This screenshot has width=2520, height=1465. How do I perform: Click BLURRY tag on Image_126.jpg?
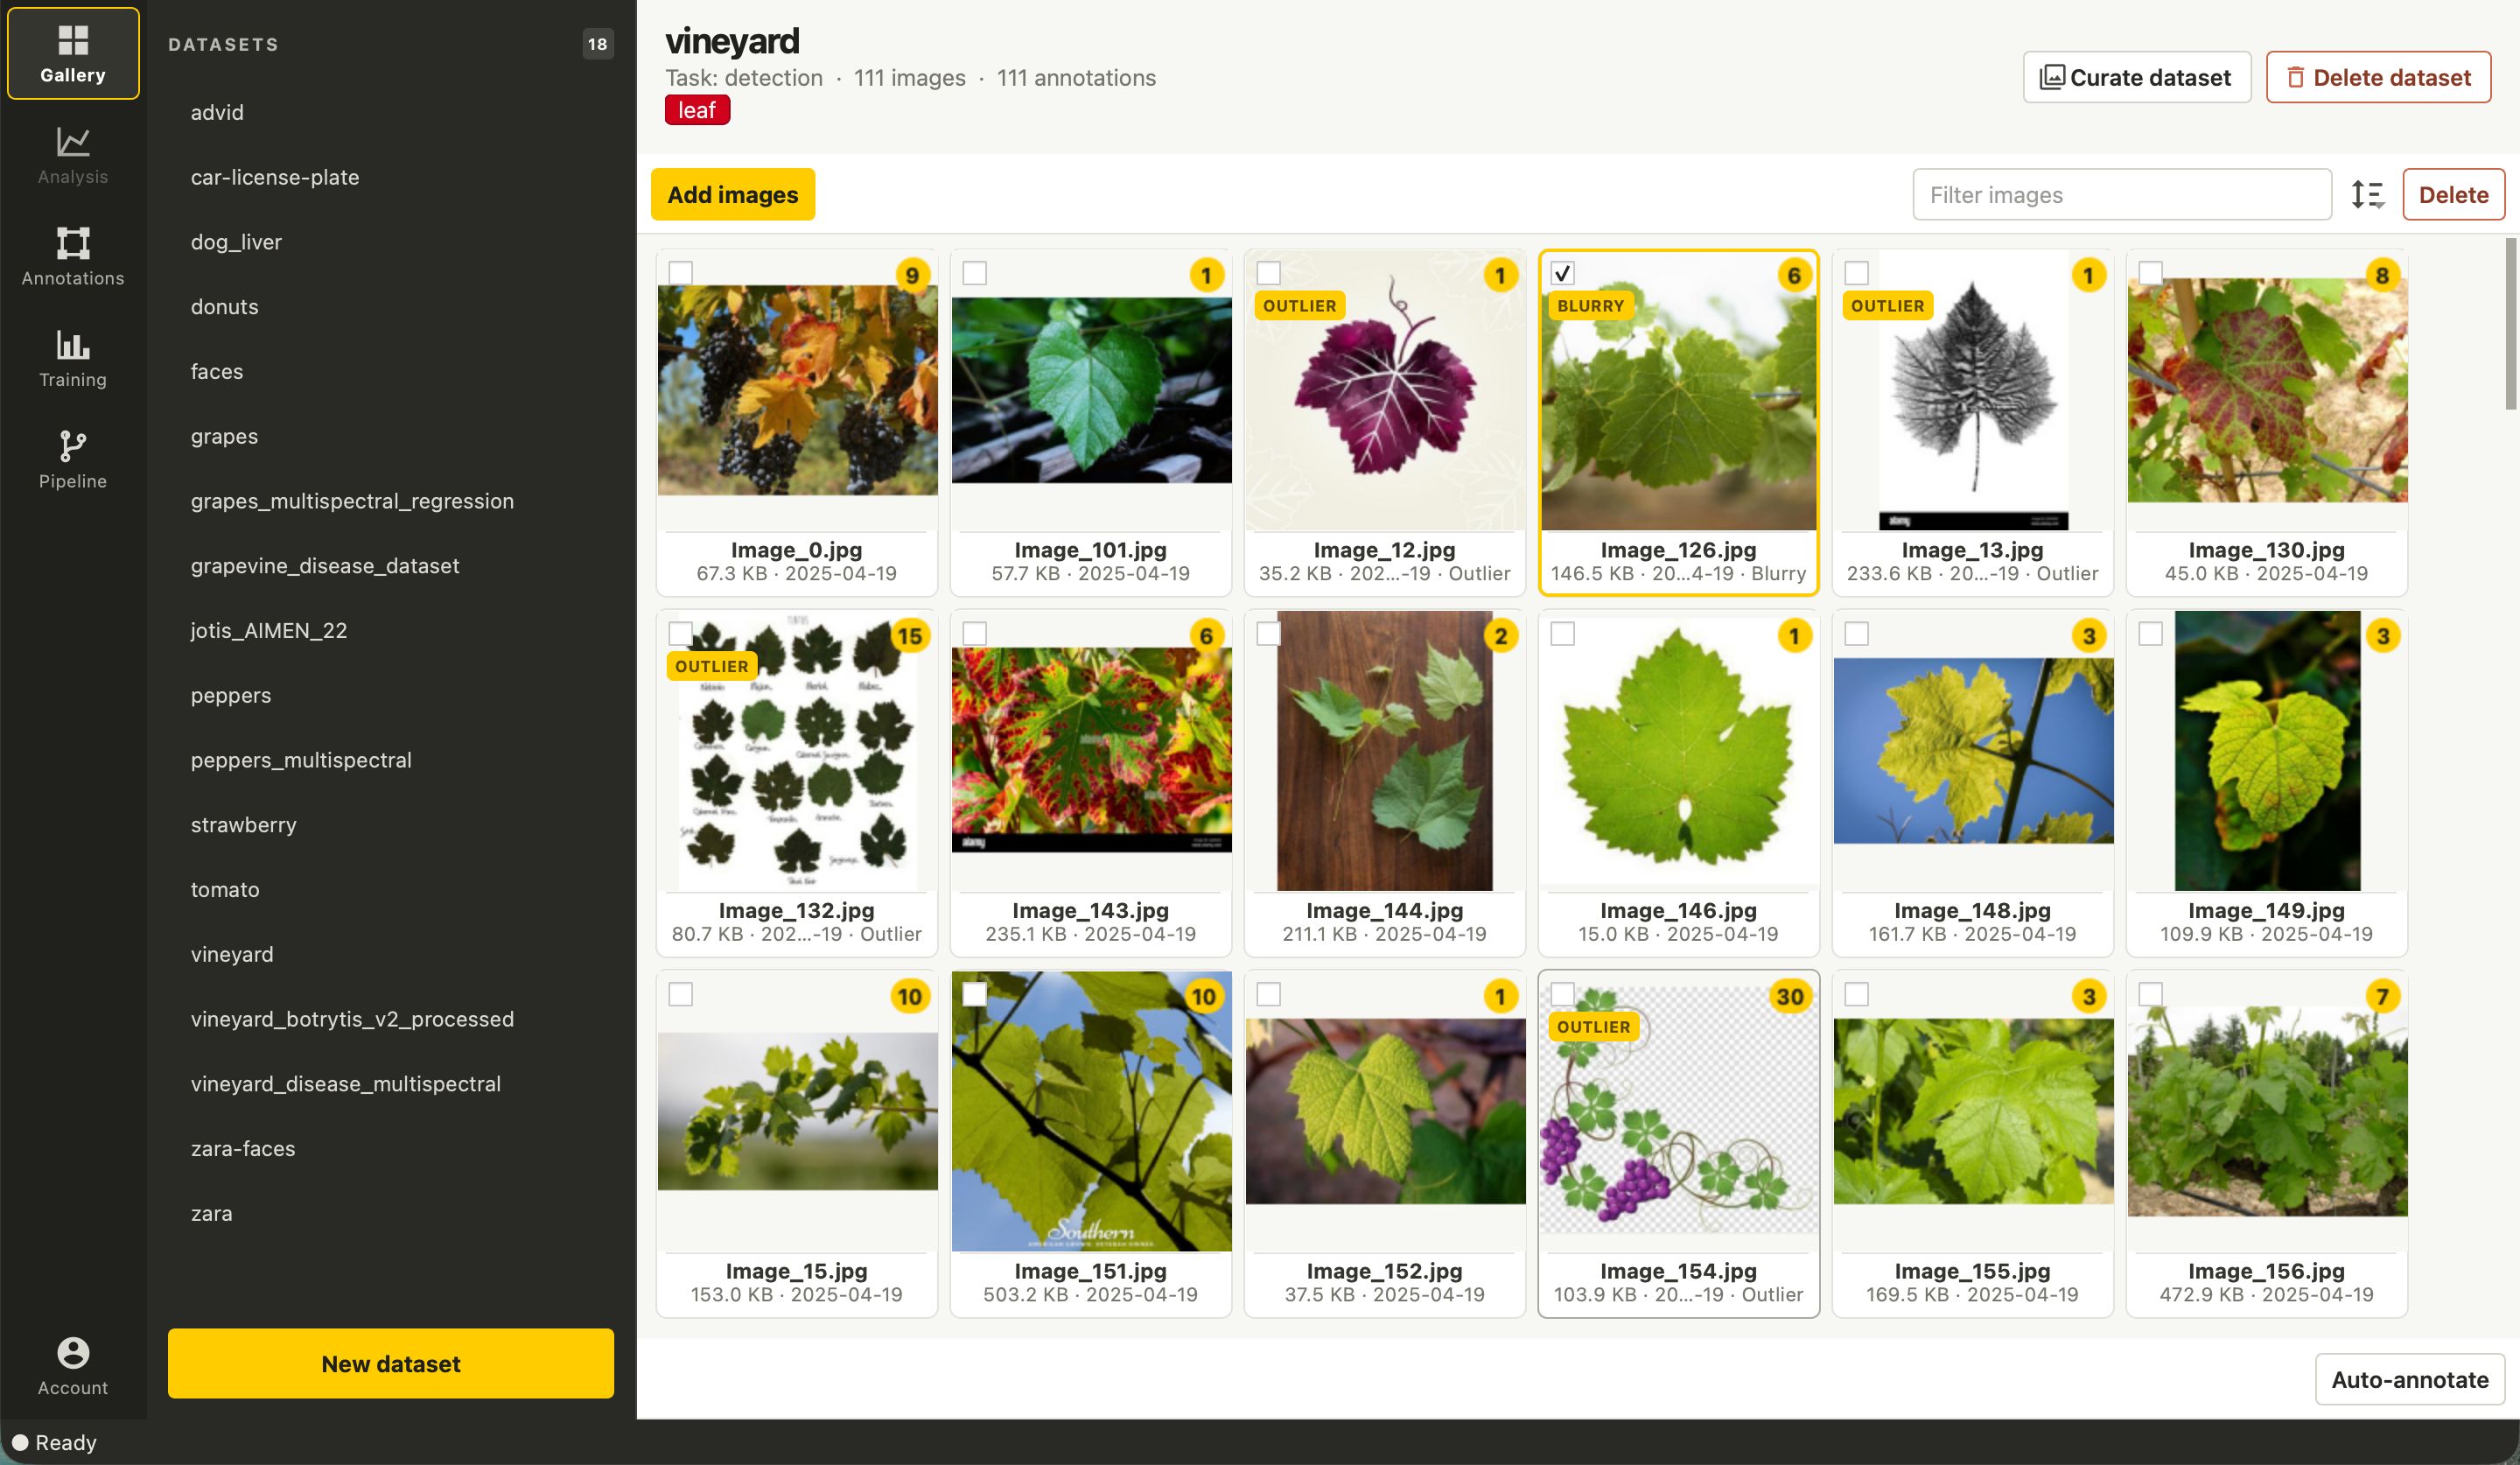click(x=1590, y=306)
